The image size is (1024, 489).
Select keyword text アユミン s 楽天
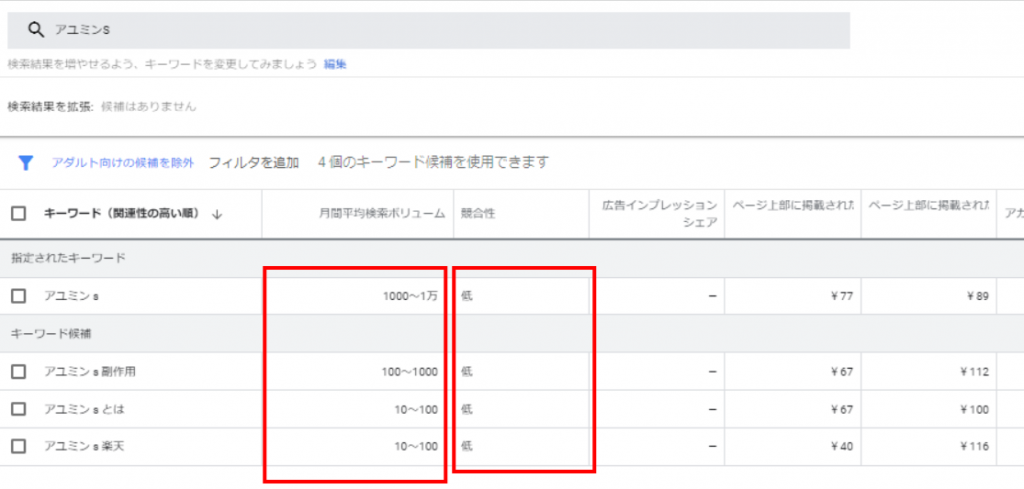pyautogui.click(x=84, y=447)
